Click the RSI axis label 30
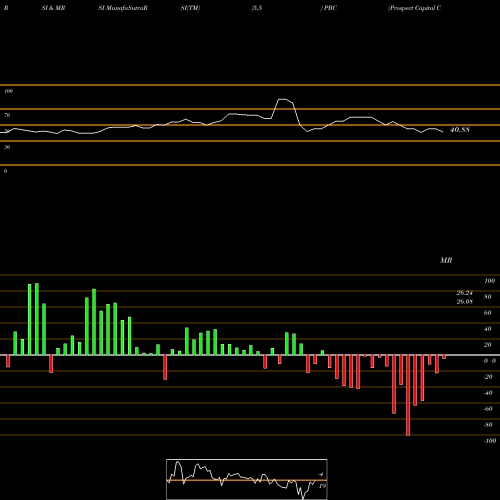This screenshot has width=500, height=500. [7, 147]
